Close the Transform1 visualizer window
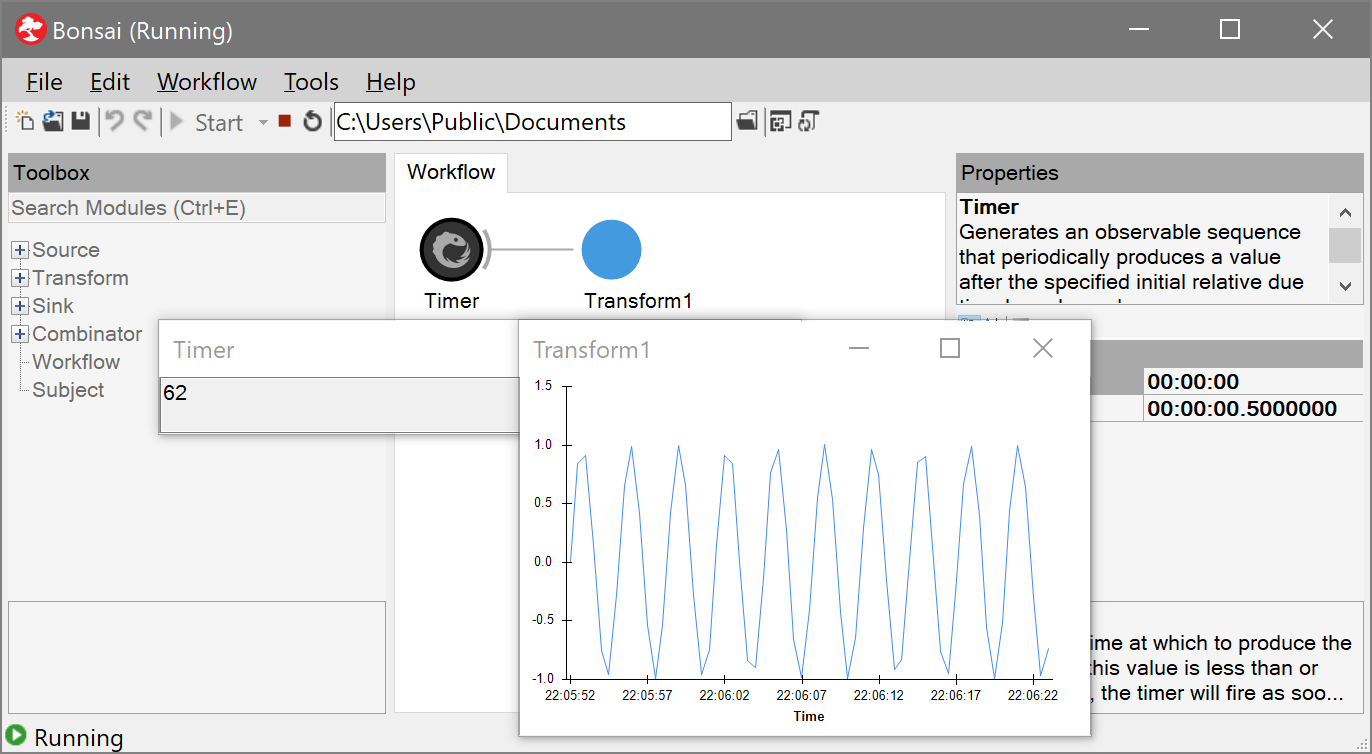Screen dimensions: 1372x754 [x=1042, y=348]
